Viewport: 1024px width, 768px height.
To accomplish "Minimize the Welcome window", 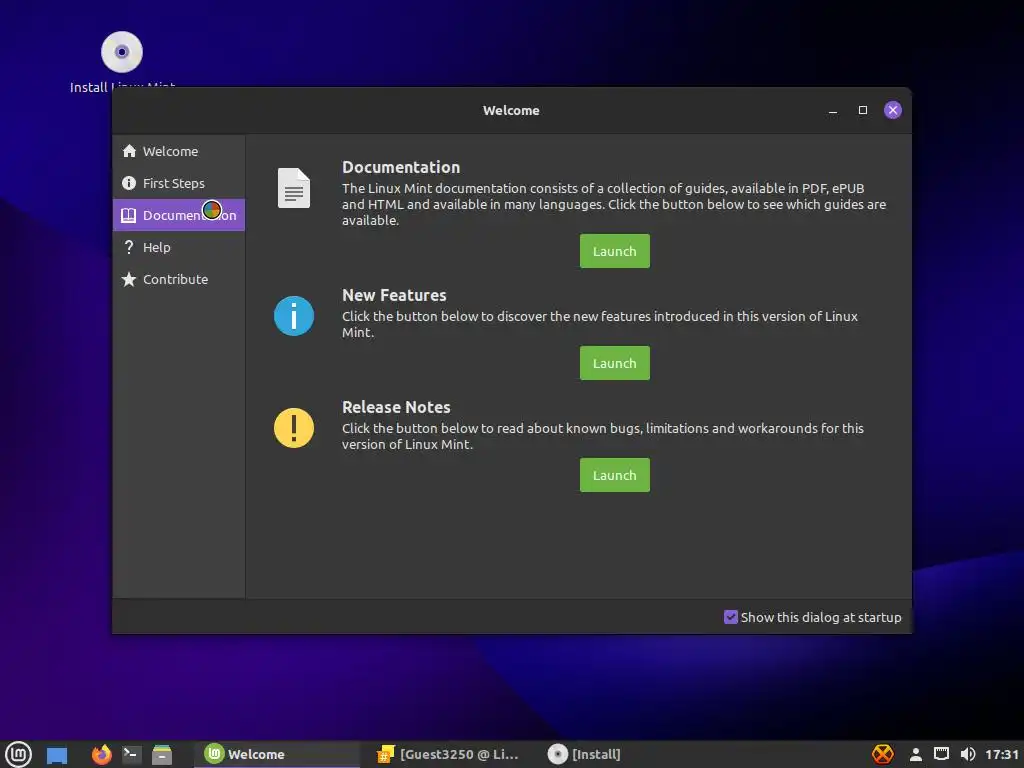I will point(833,110).
